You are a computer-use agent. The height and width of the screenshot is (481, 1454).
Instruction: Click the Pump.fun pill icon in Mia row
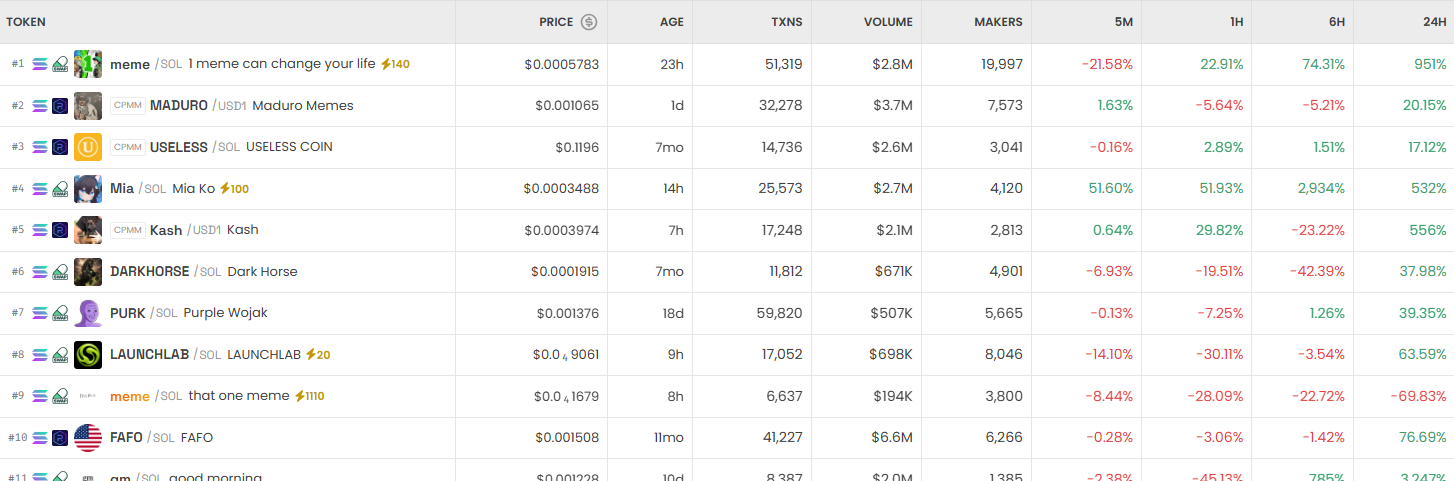coord(60,189)
